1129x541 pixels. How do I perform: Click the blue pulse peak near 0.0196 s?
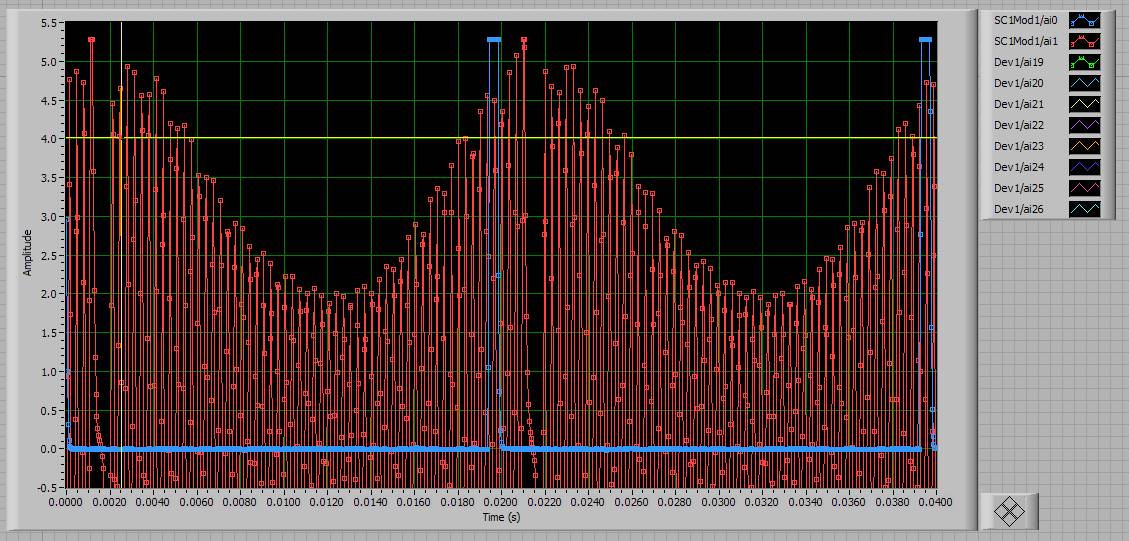[x=493, y=40]
